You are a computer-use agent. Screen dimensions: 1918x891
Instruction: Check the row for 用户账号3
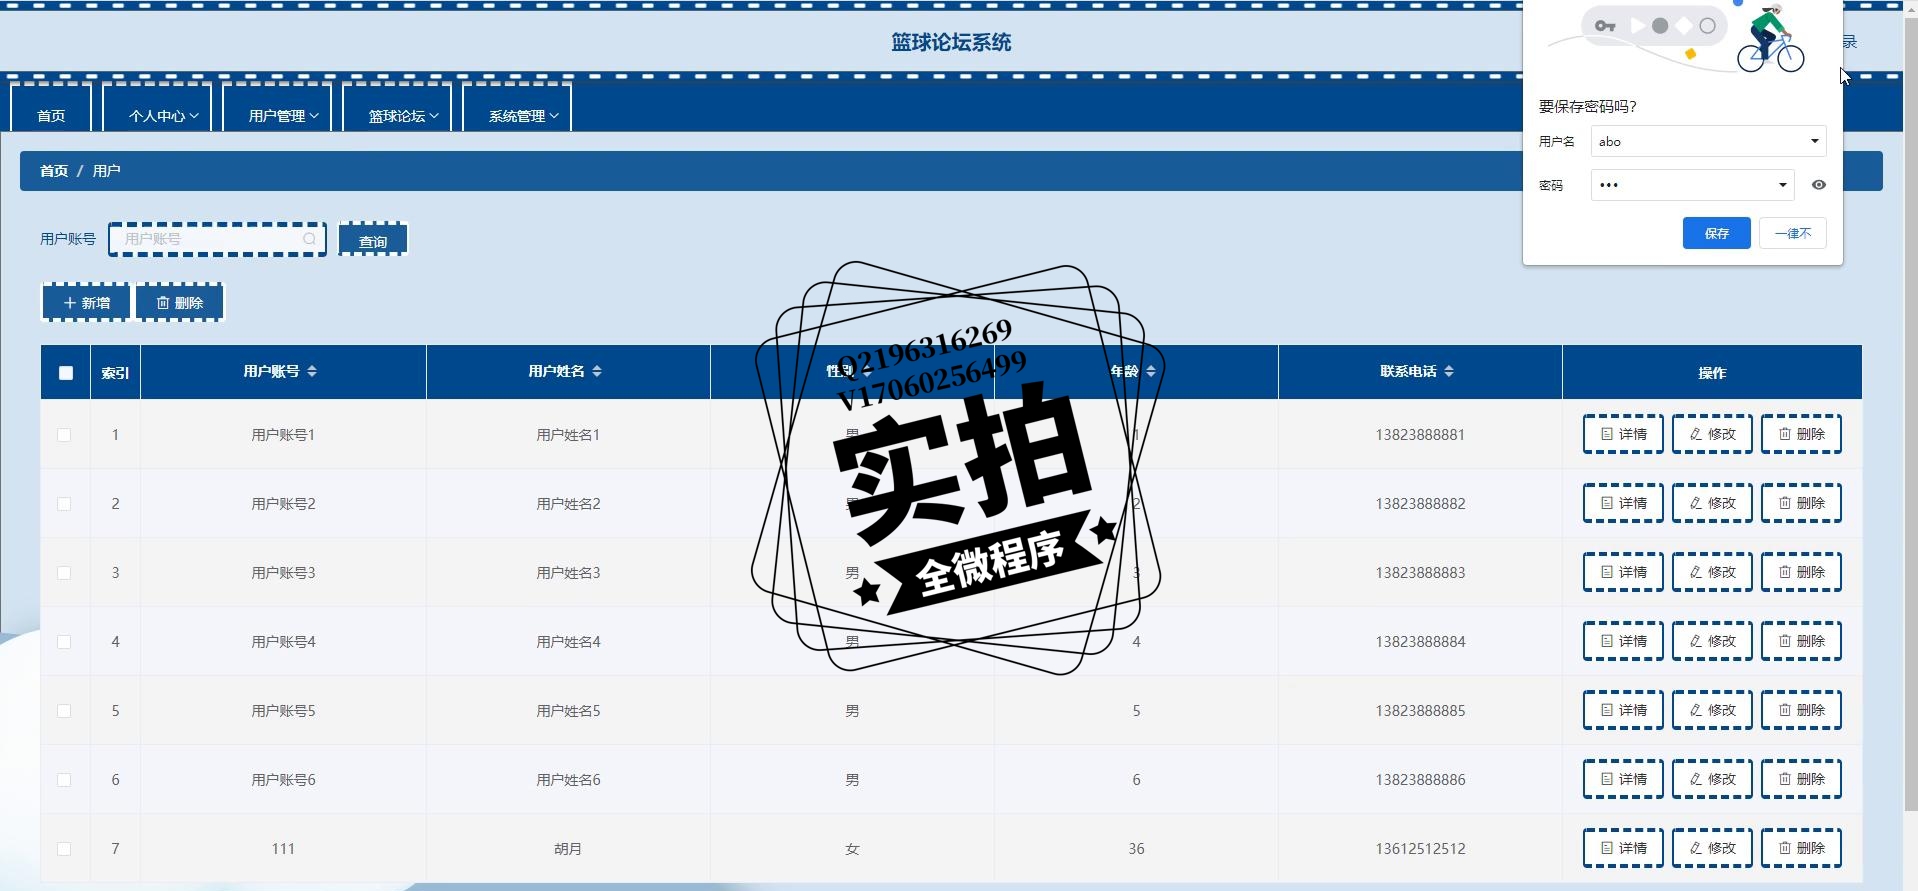pos(64,573)
